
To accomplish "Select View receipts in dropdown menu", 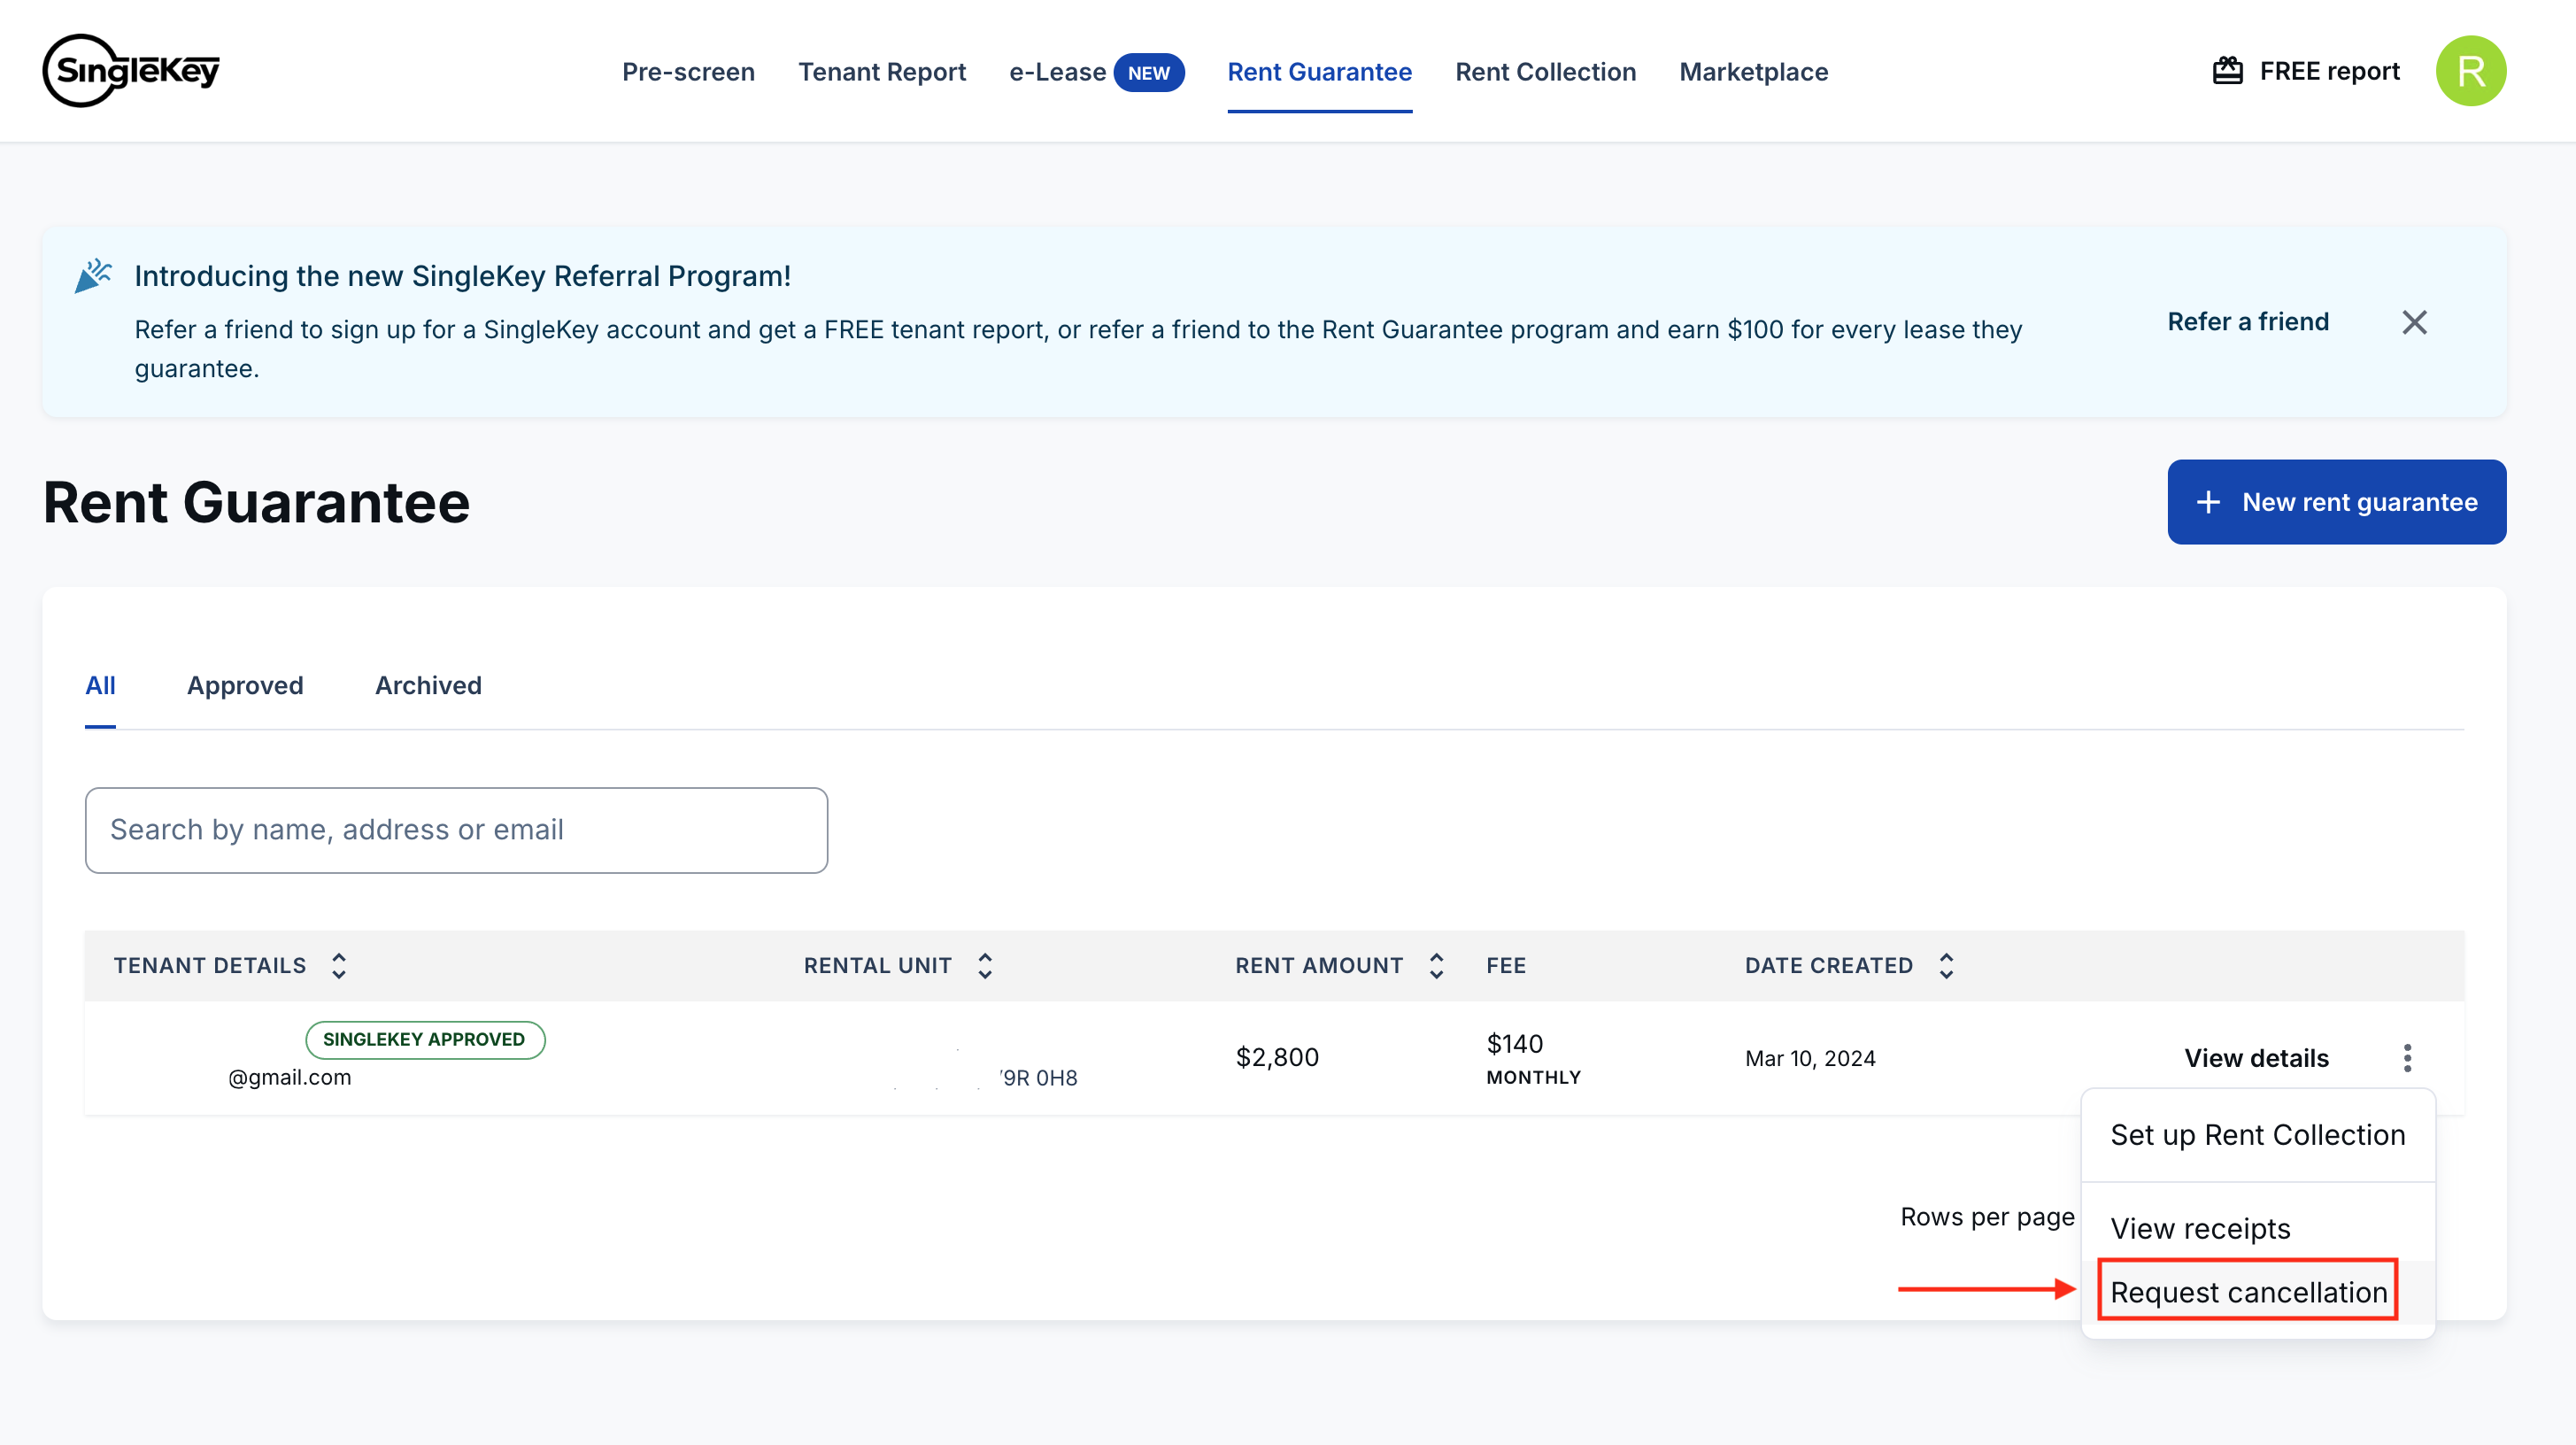I will (x=2200, y=1228).
